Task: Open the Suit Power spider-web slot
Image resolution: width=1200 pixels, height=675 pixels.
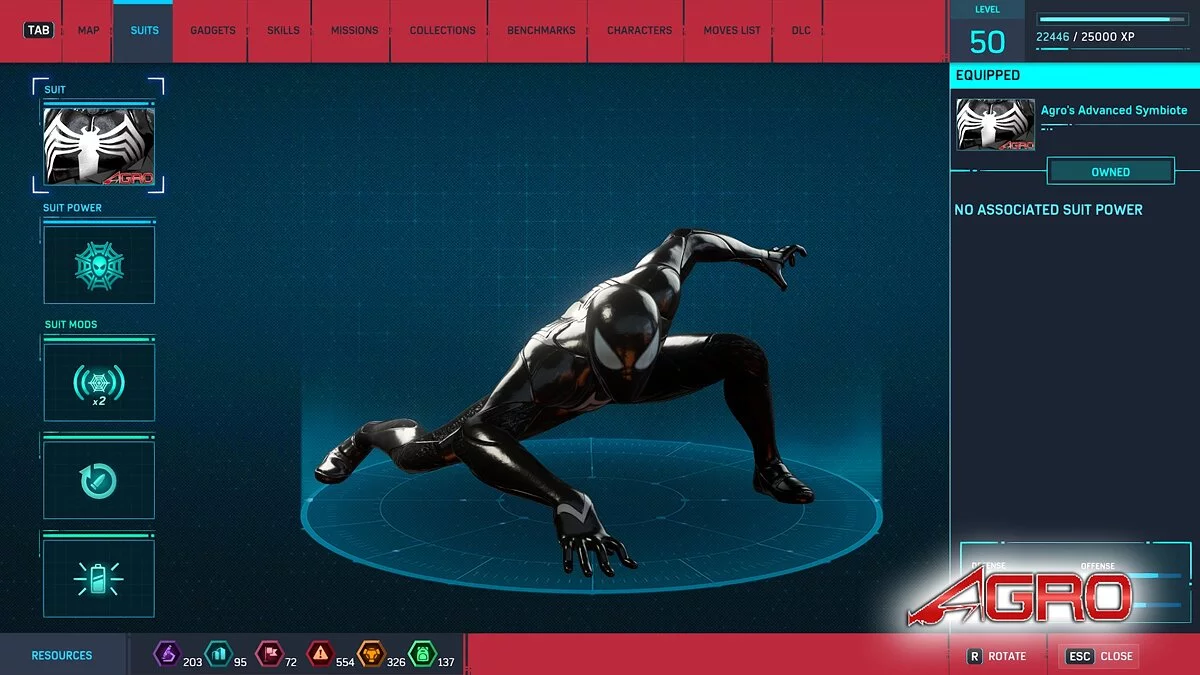Action: [x=99, y=264]
